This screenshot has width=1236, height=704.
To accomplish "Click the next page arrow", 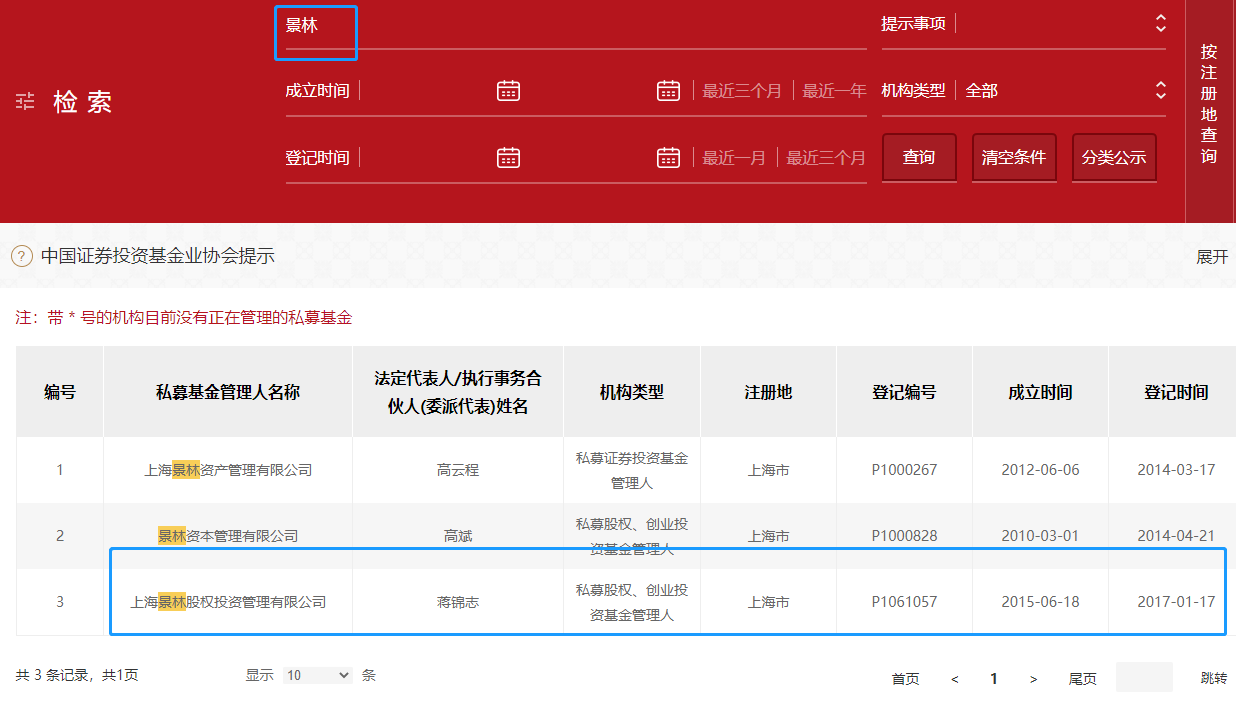I will coord(1033,679).
